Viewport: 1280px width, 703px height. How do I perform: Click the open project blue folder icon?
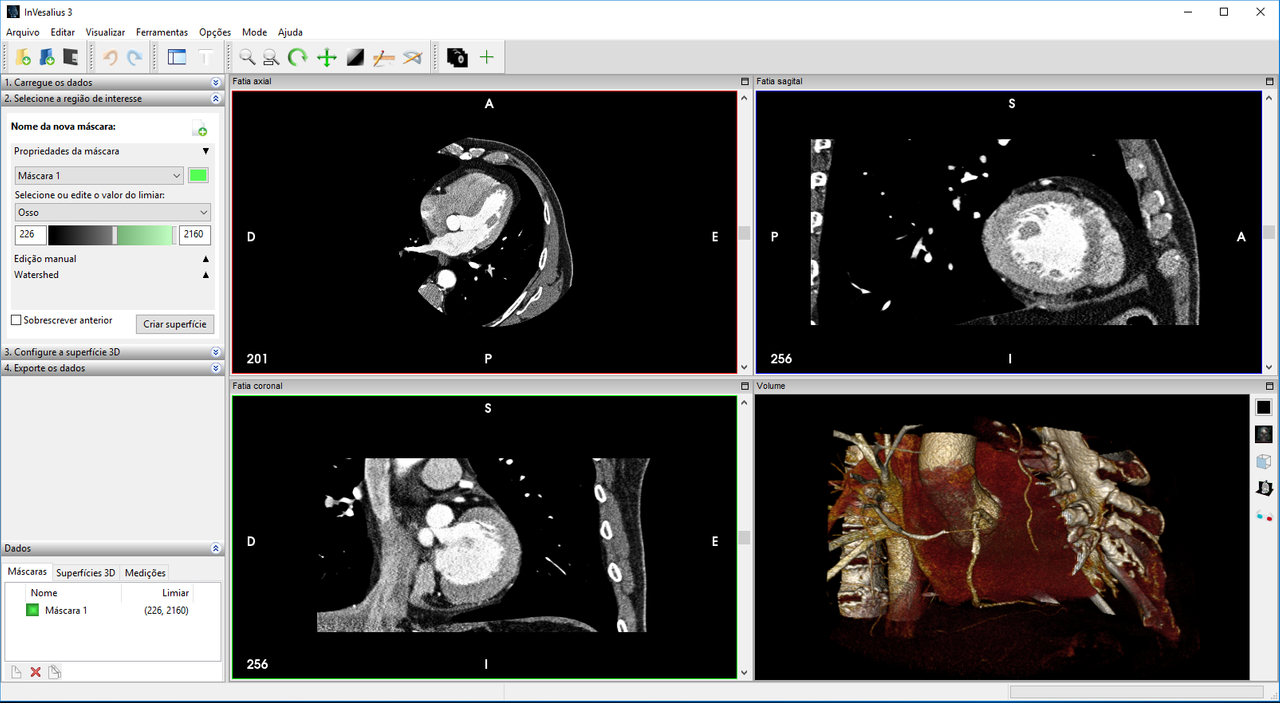(47, 57)
